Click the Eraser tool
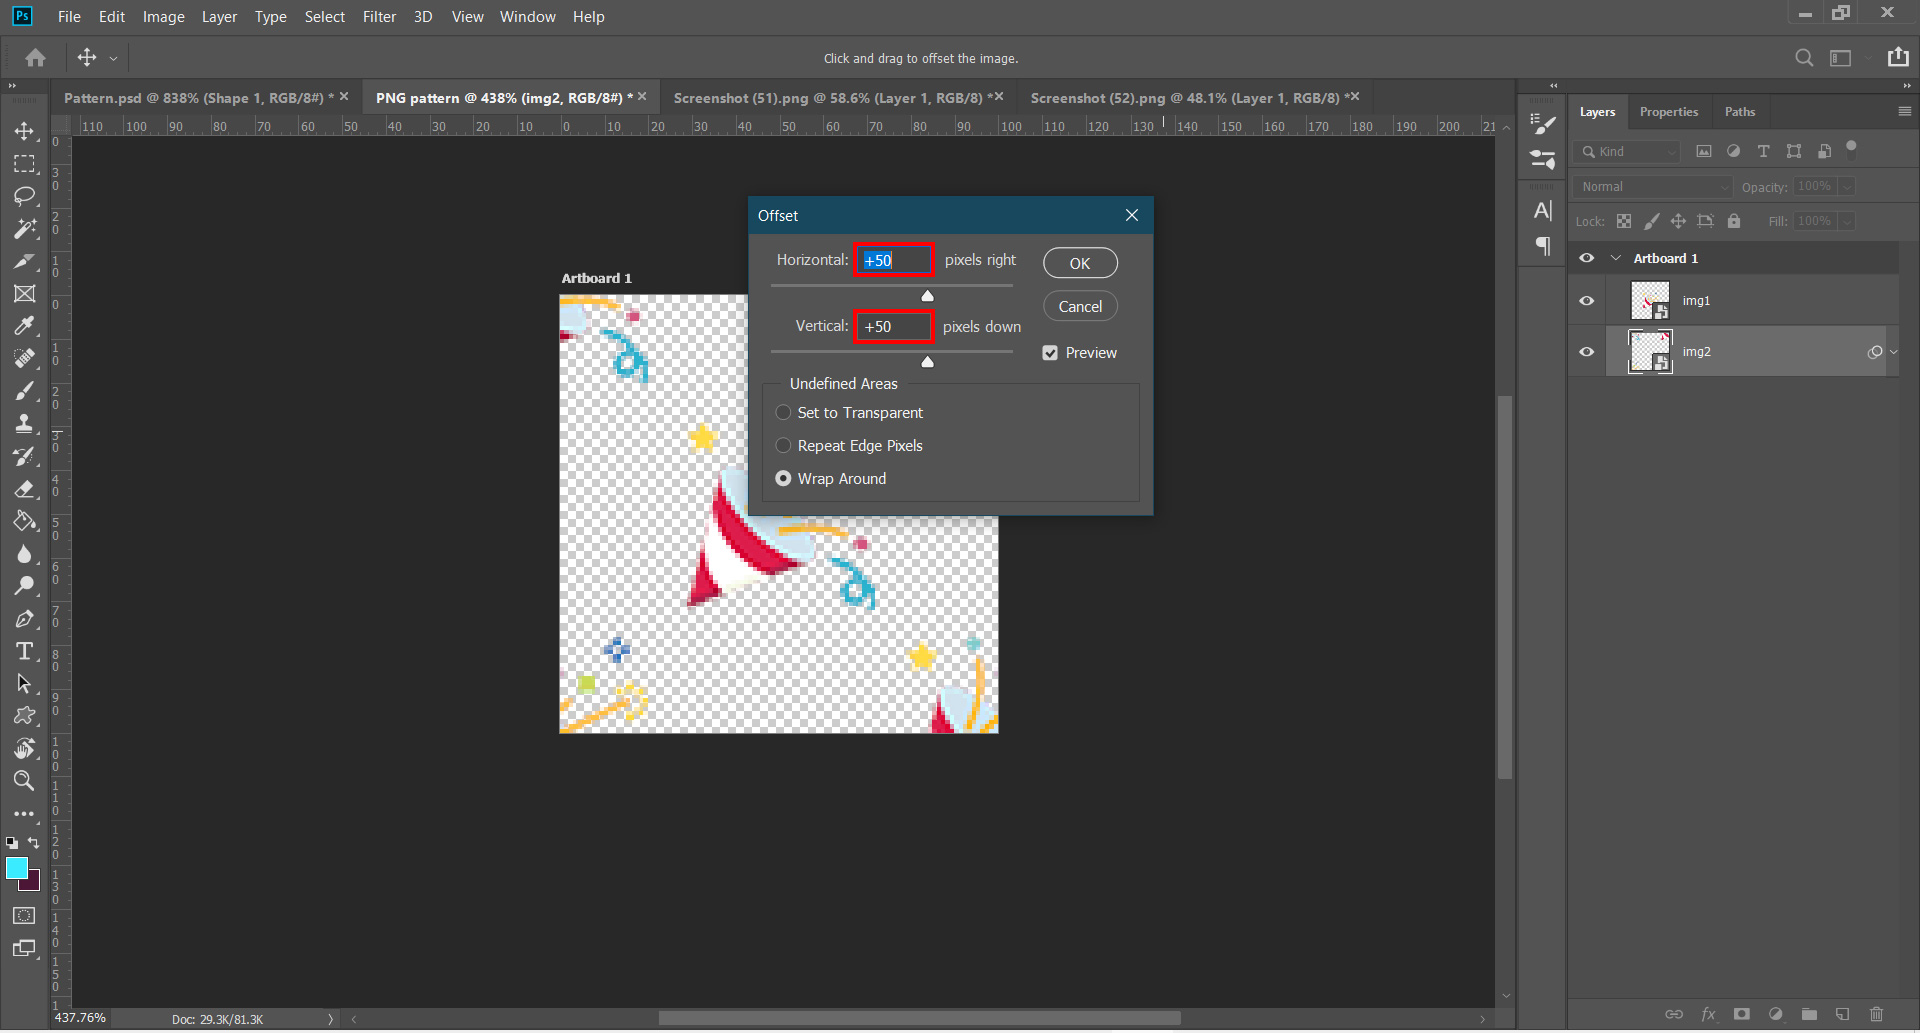The width and height of the screenshot is (1920, 1033). coord(24,489)
